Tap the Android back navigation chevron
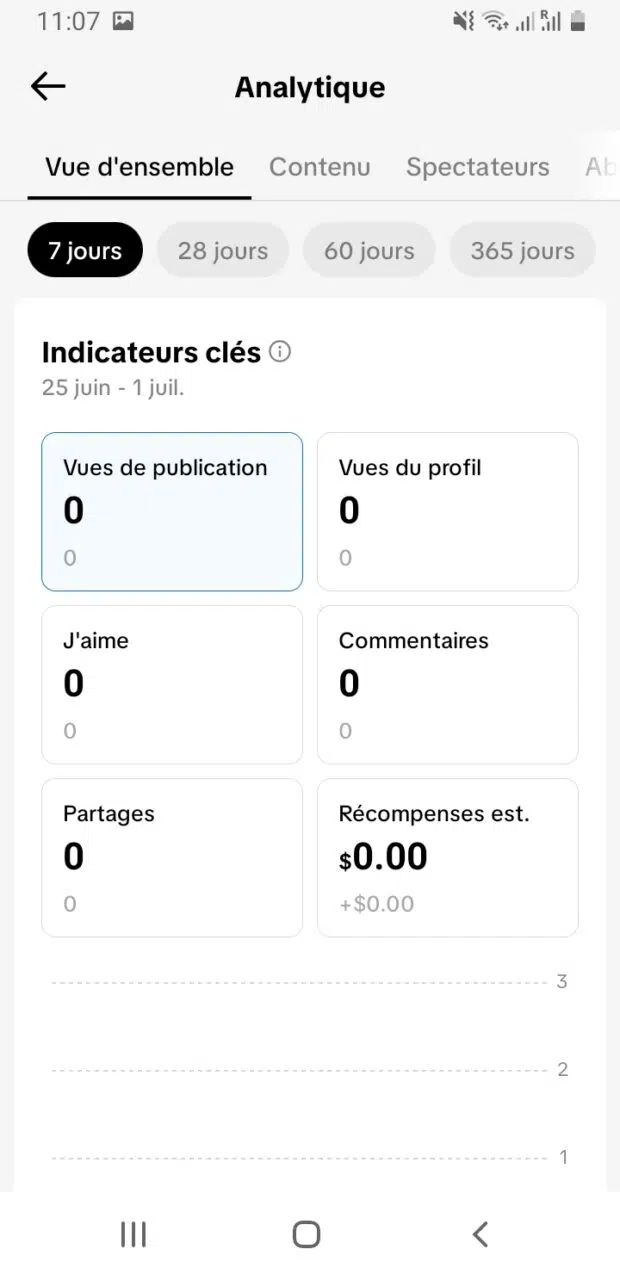620x1274 pixels. tap(480, 1234)
